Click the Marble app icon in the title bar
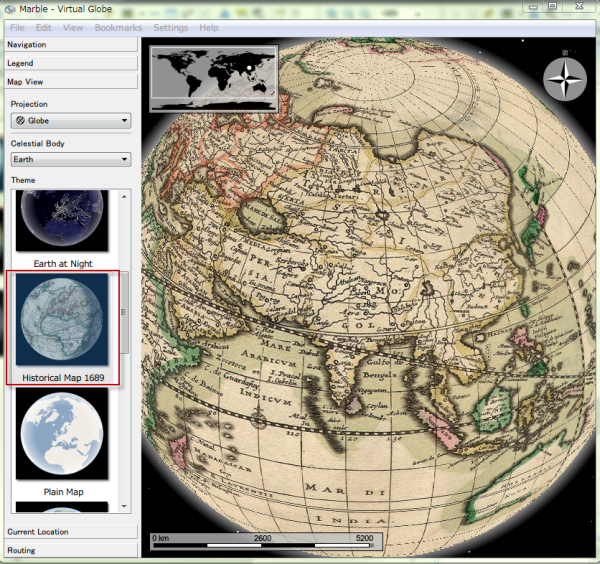 [10, 9]
